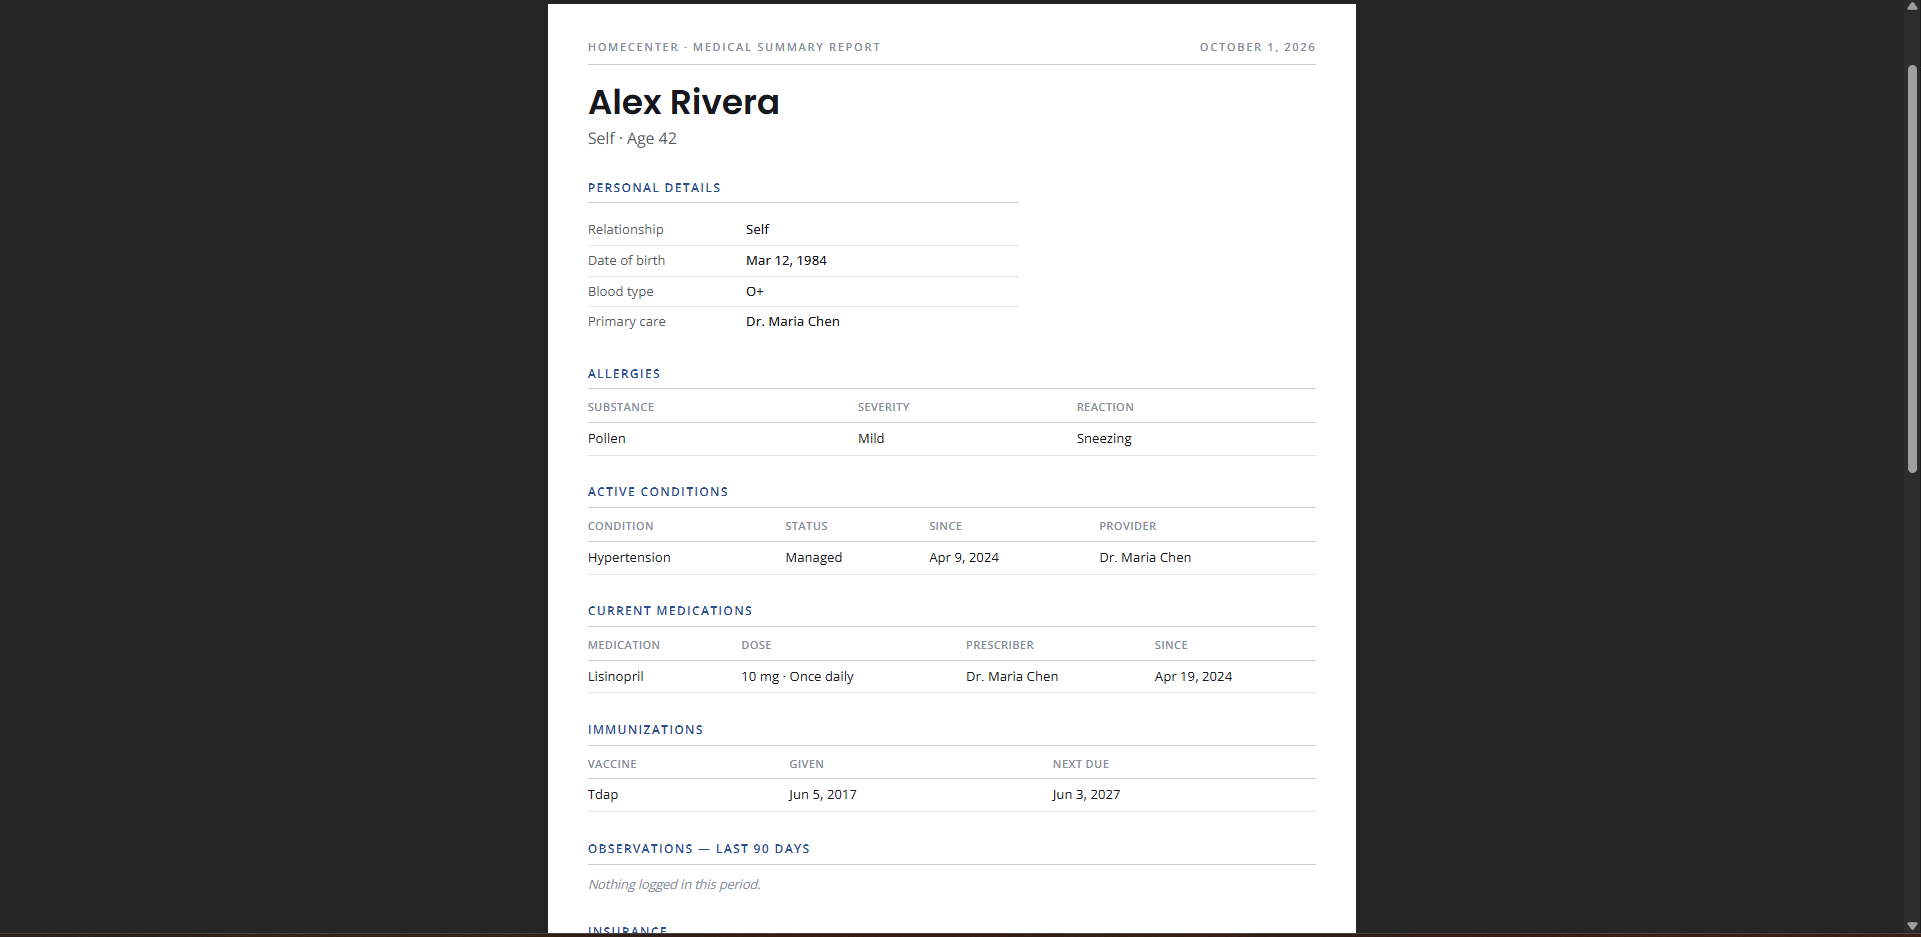Click the report date October 1, 2026
Viewport: 1921px width, 937px height.
1257,47
